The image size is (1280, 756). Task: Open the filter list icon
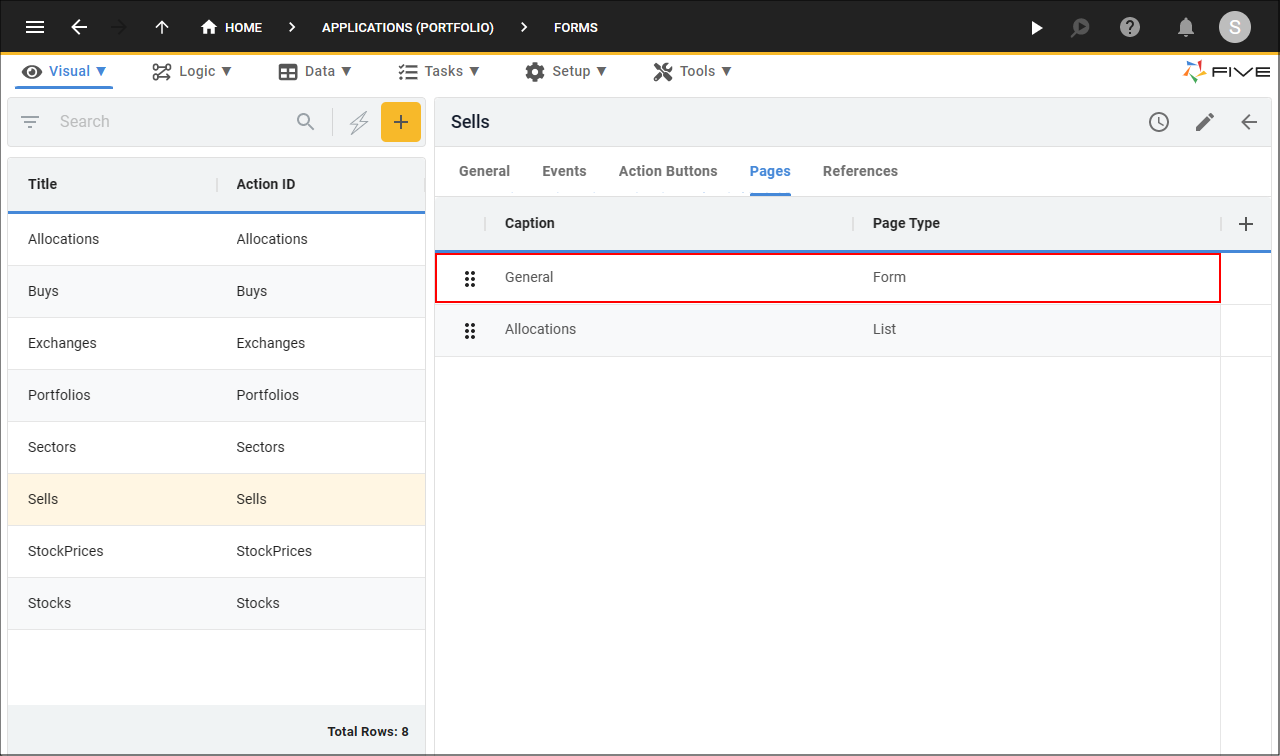coord(30,122)
